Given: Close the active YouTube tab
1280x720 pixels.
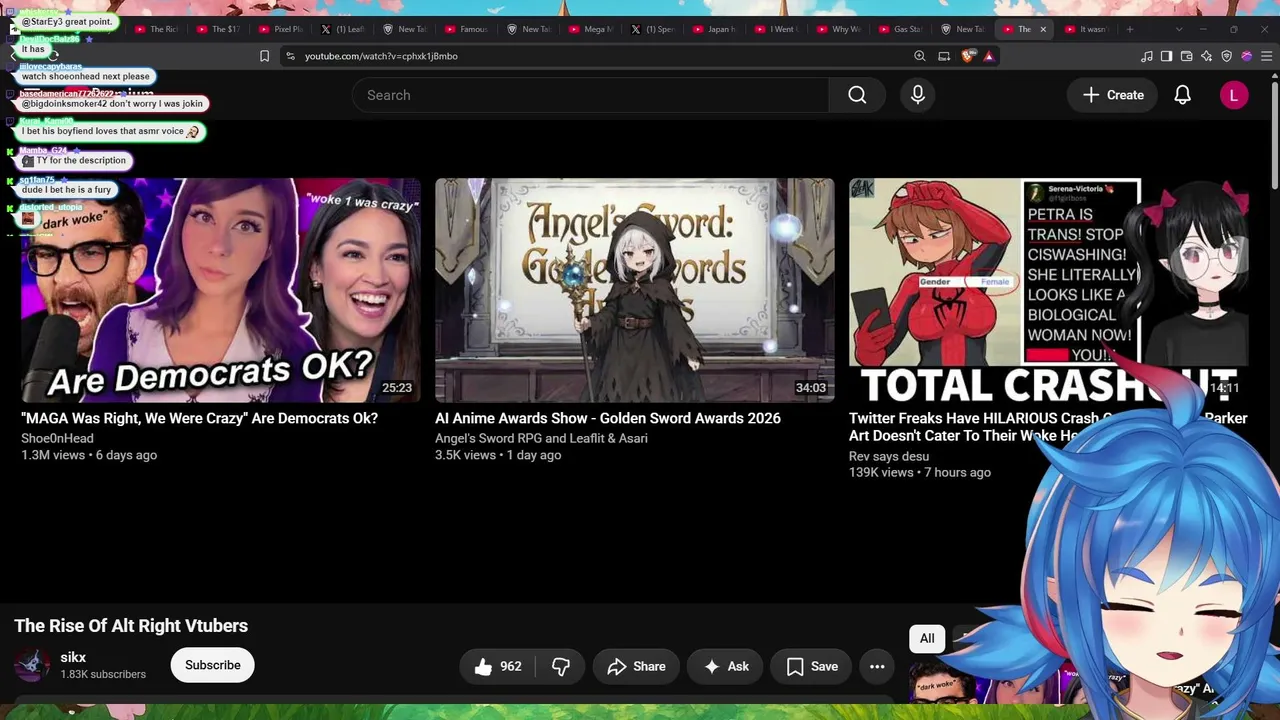Looking at the screenshot, I should 1043,29.
